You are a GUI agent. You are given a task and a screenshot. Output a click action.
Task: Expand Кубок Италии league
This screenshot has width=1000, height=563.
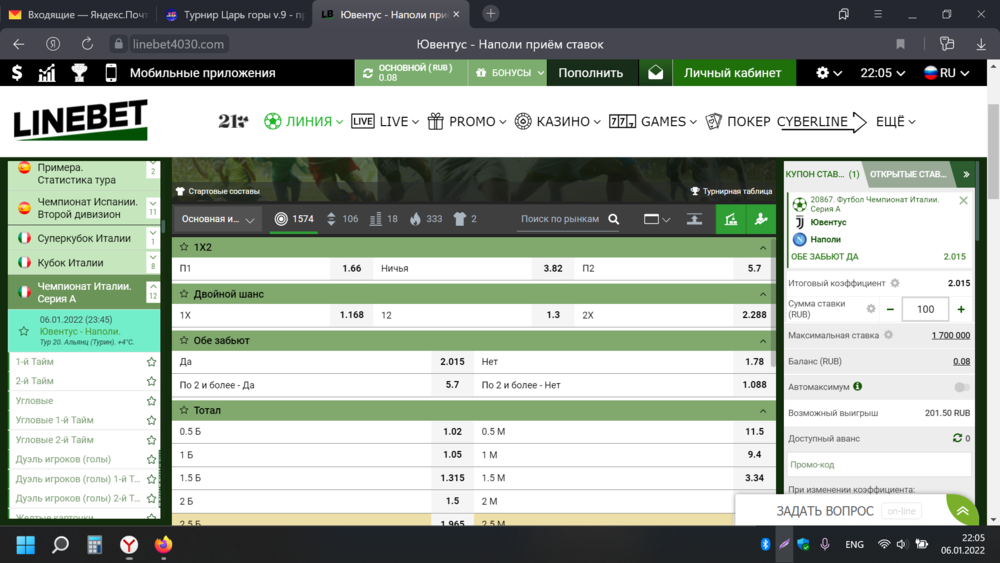coord(152,262)
